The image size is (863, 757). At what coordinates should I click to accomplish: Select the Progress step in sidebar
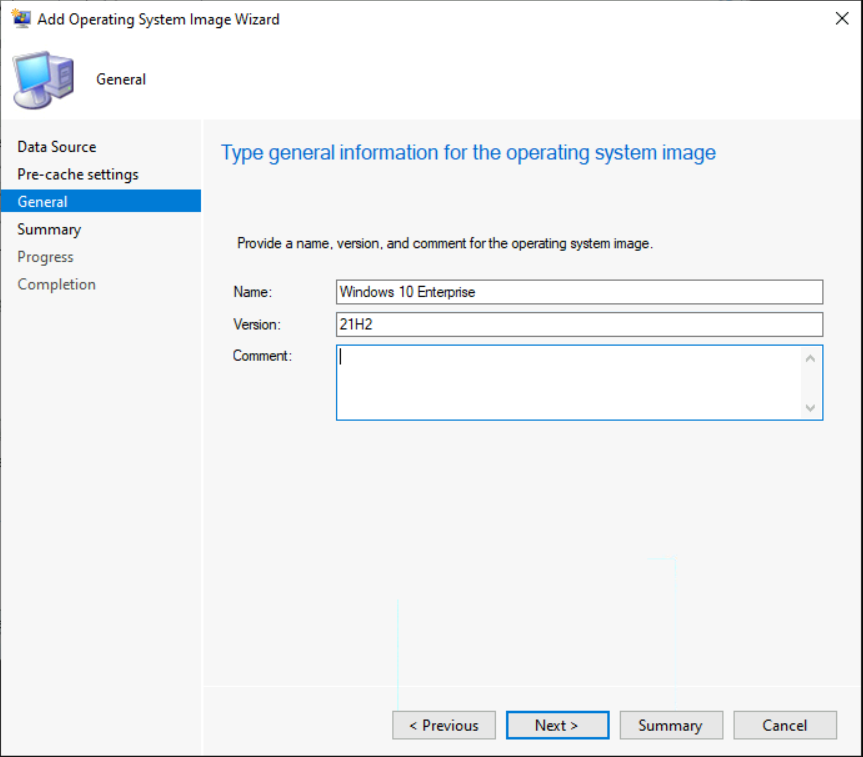(x=45, y=257)
